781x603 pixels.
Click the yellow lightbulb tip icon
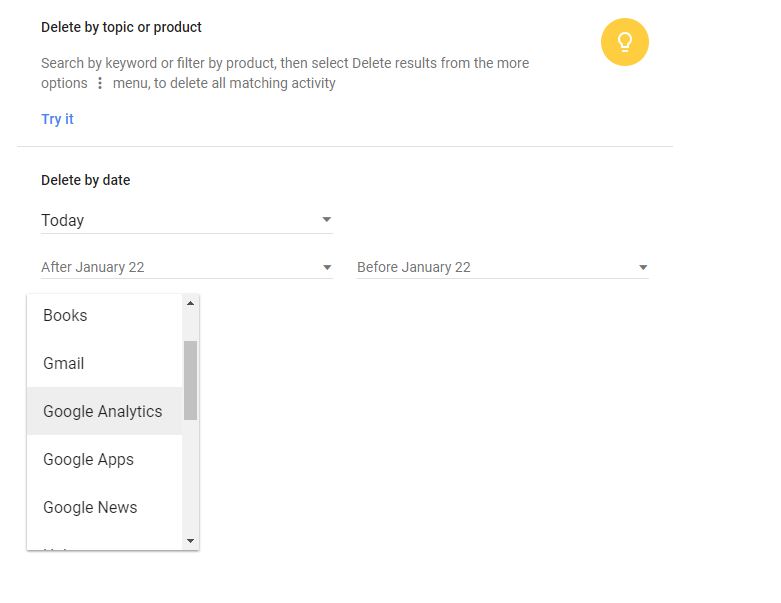pyautogui.click(x=624, y=42)
